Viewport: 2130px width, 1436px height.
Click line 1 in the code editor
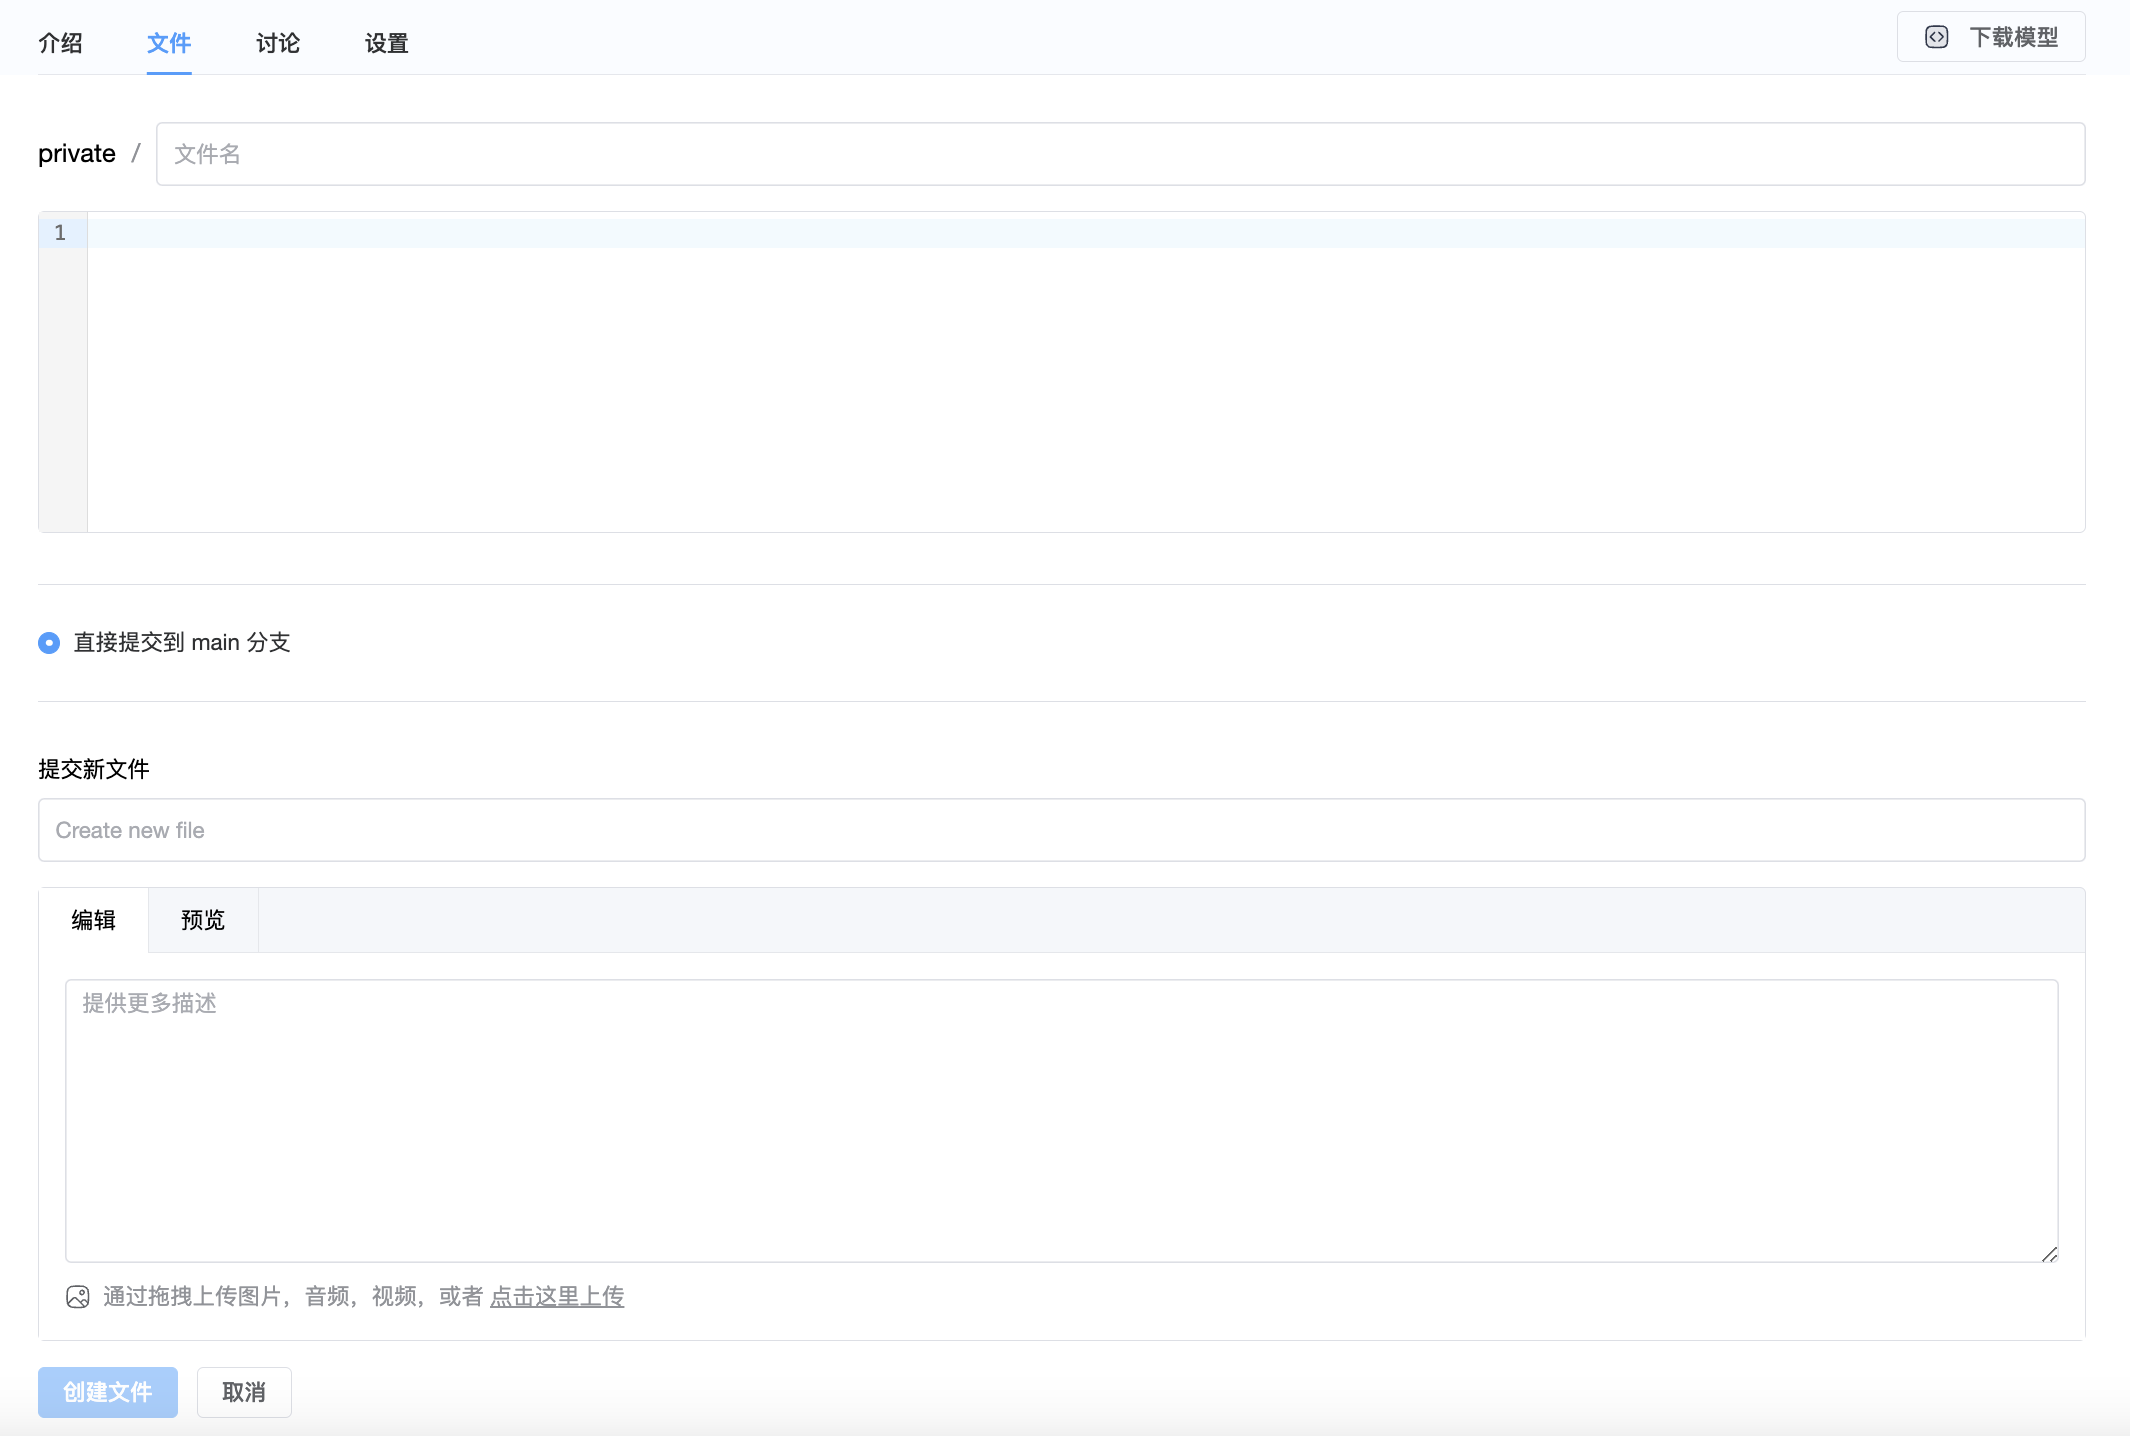[1085, 233]
